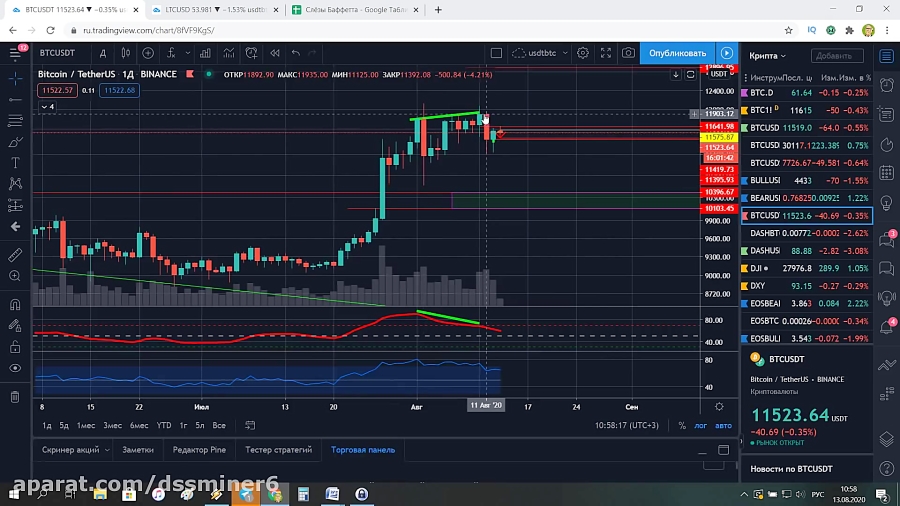Viewport: 900px width, 506px height.
Task: Open the usdtbtc saved layout dropdown
Action: coord(540,53)
